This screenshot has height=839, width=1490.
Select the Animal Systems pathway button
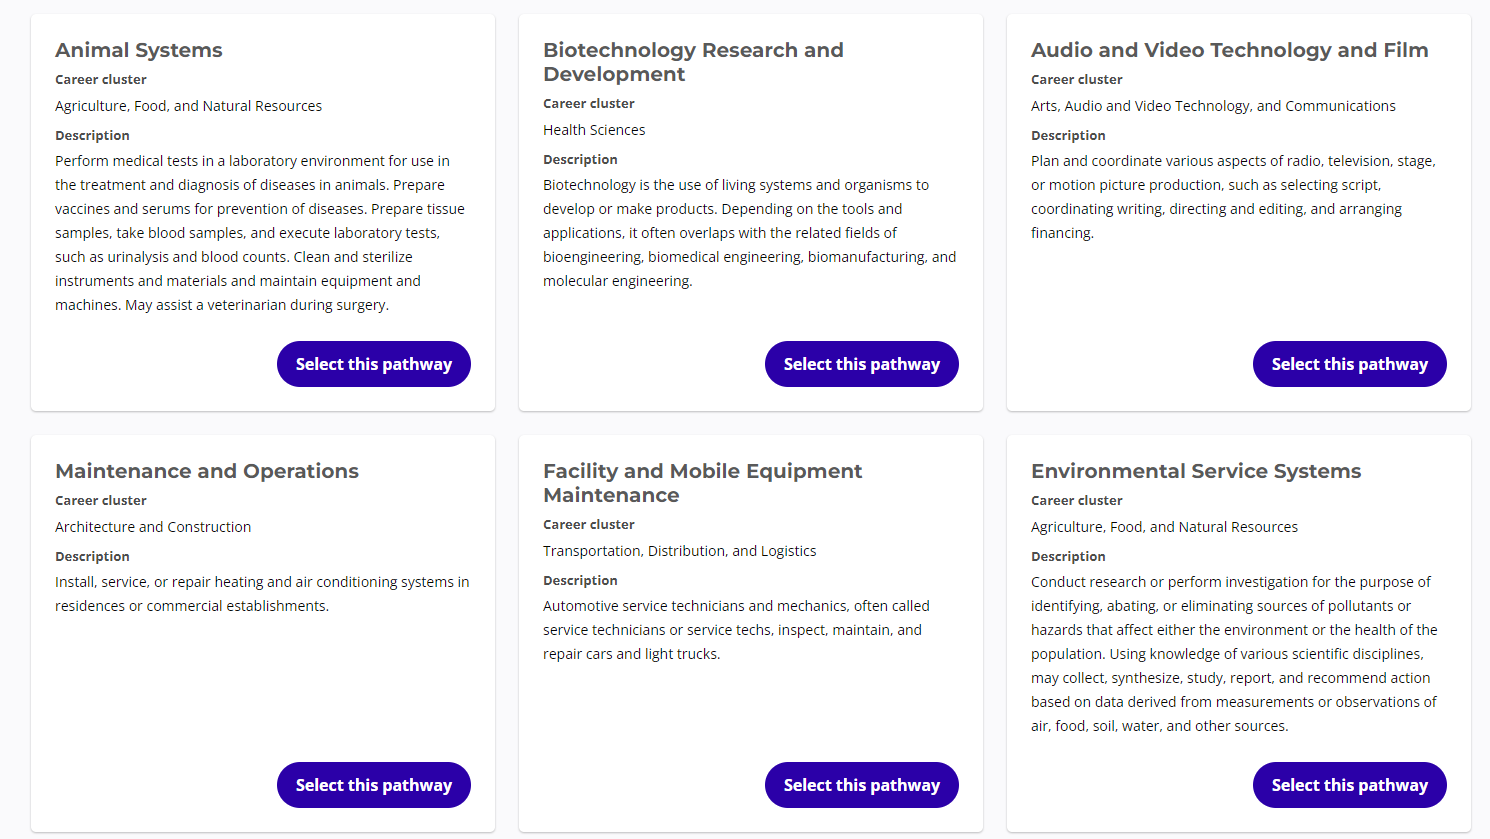[374, 364]
